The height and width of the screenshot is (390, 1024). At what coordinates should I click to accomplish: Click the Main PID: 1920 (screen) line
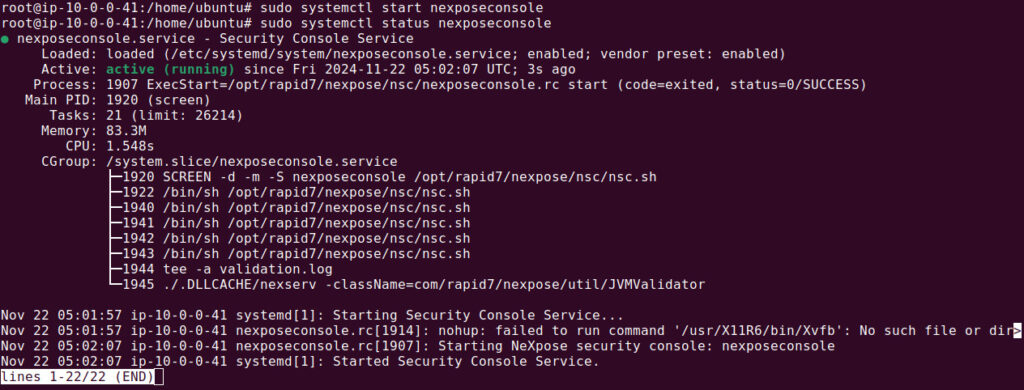pyautogui.click(x=118, y=100)
